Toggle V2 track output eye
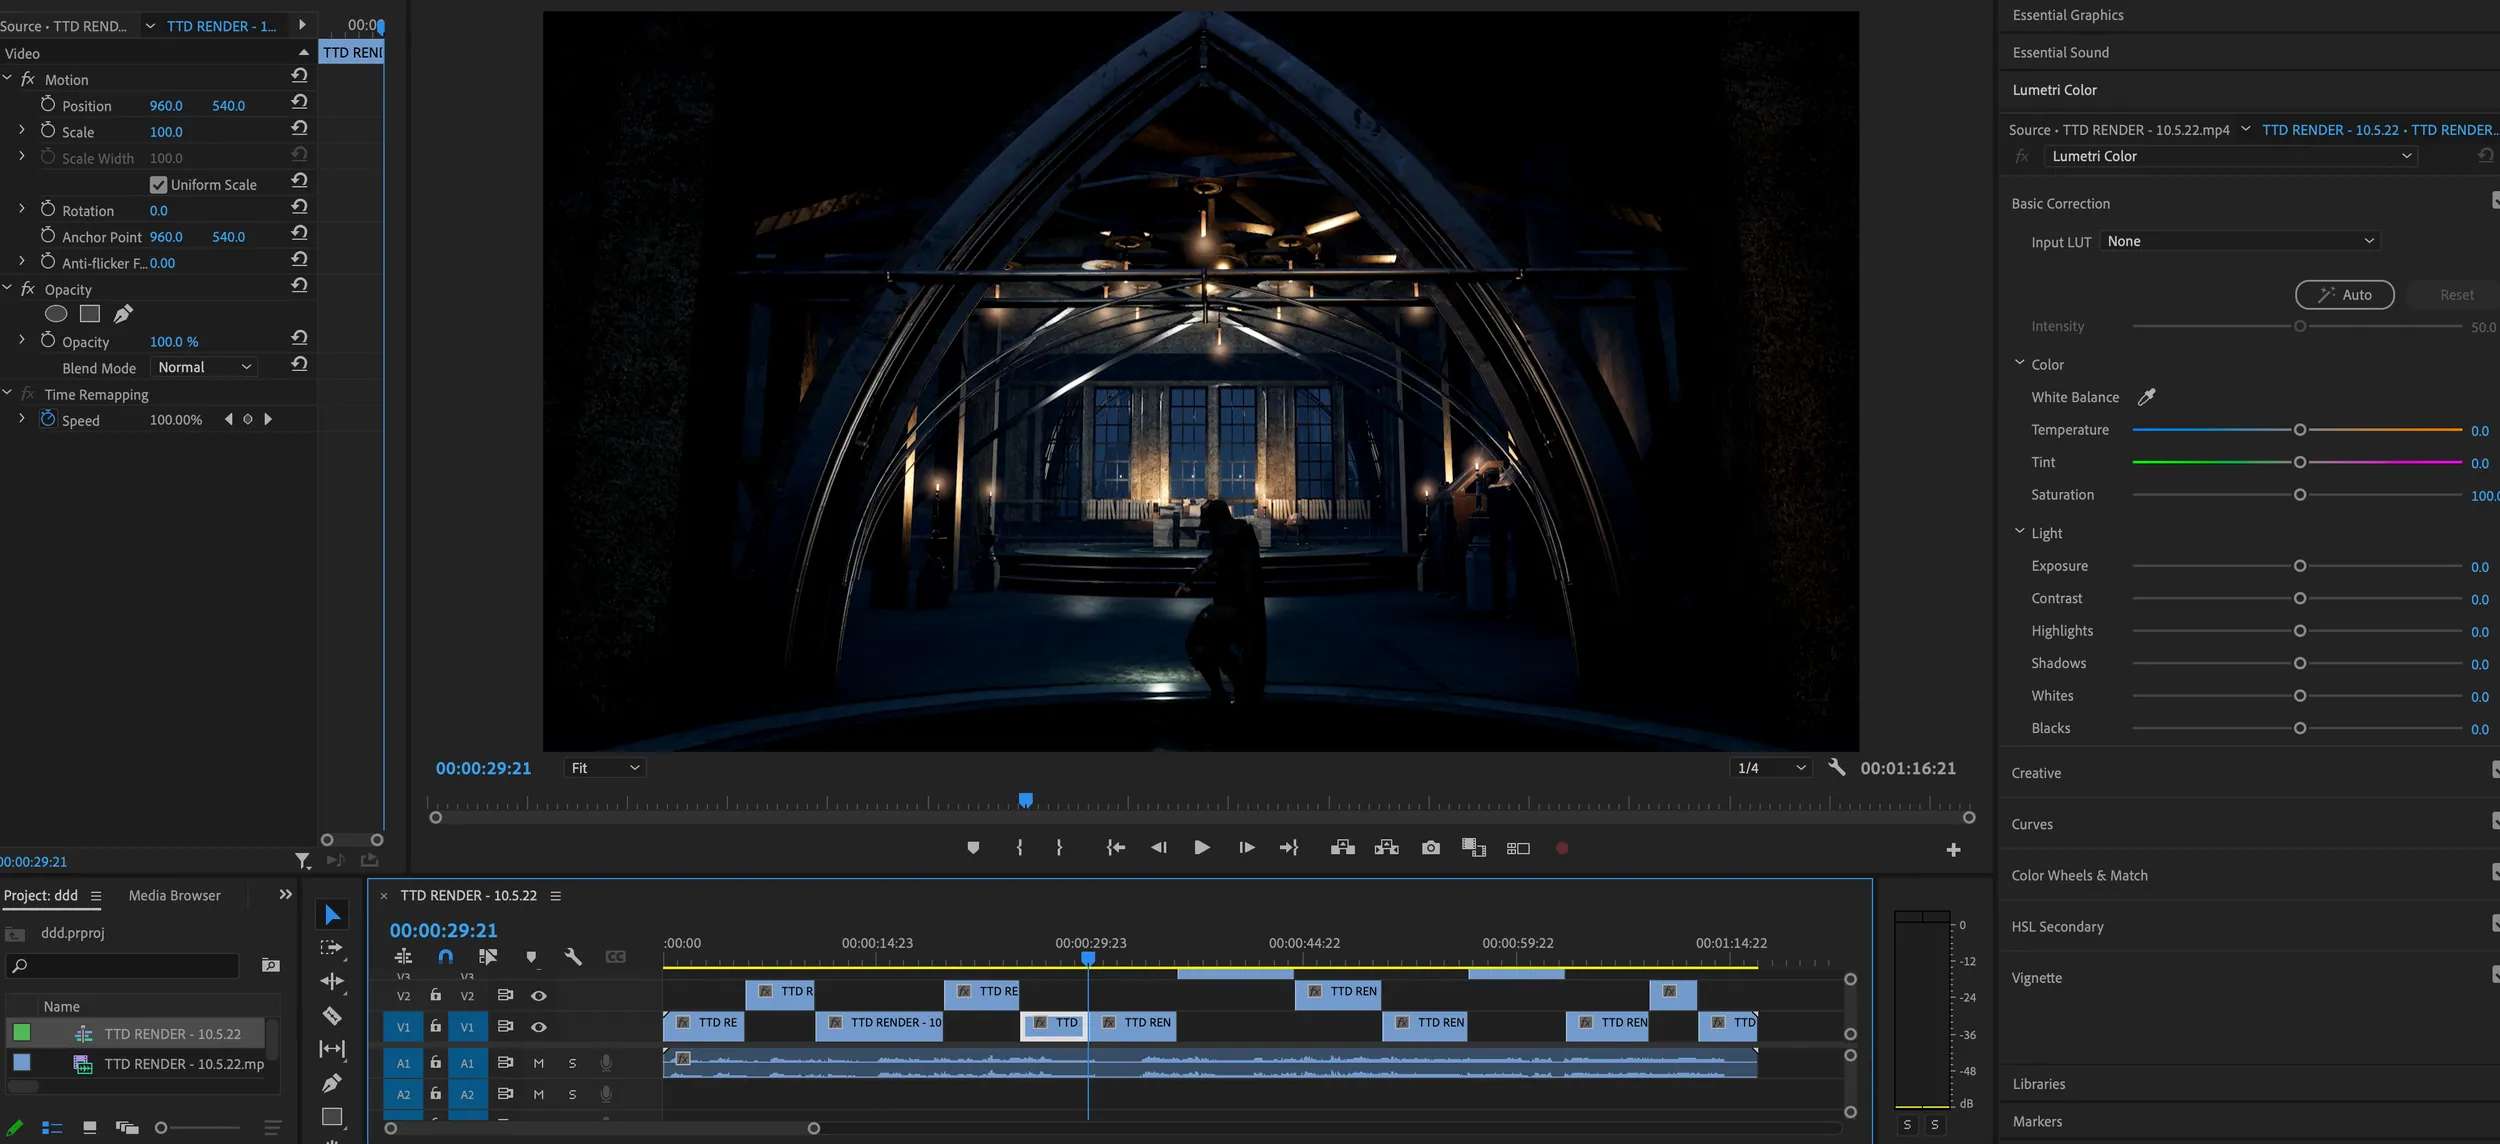 pos(538,996)
